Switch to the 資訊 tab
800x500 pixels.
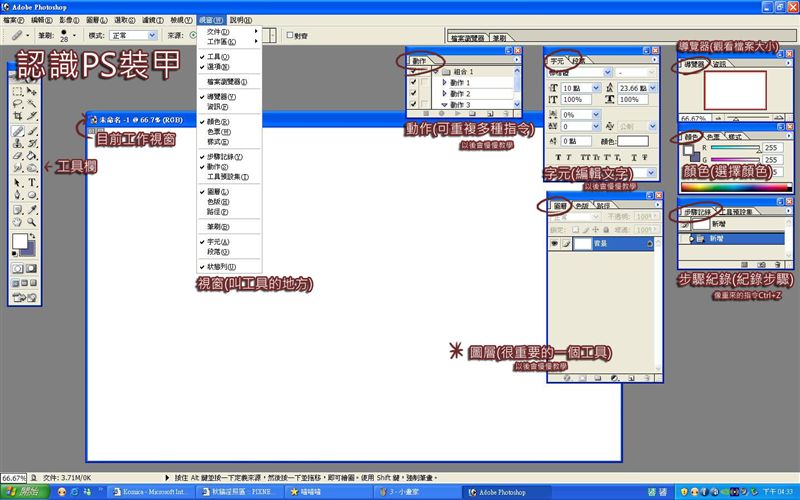[719, 64]
